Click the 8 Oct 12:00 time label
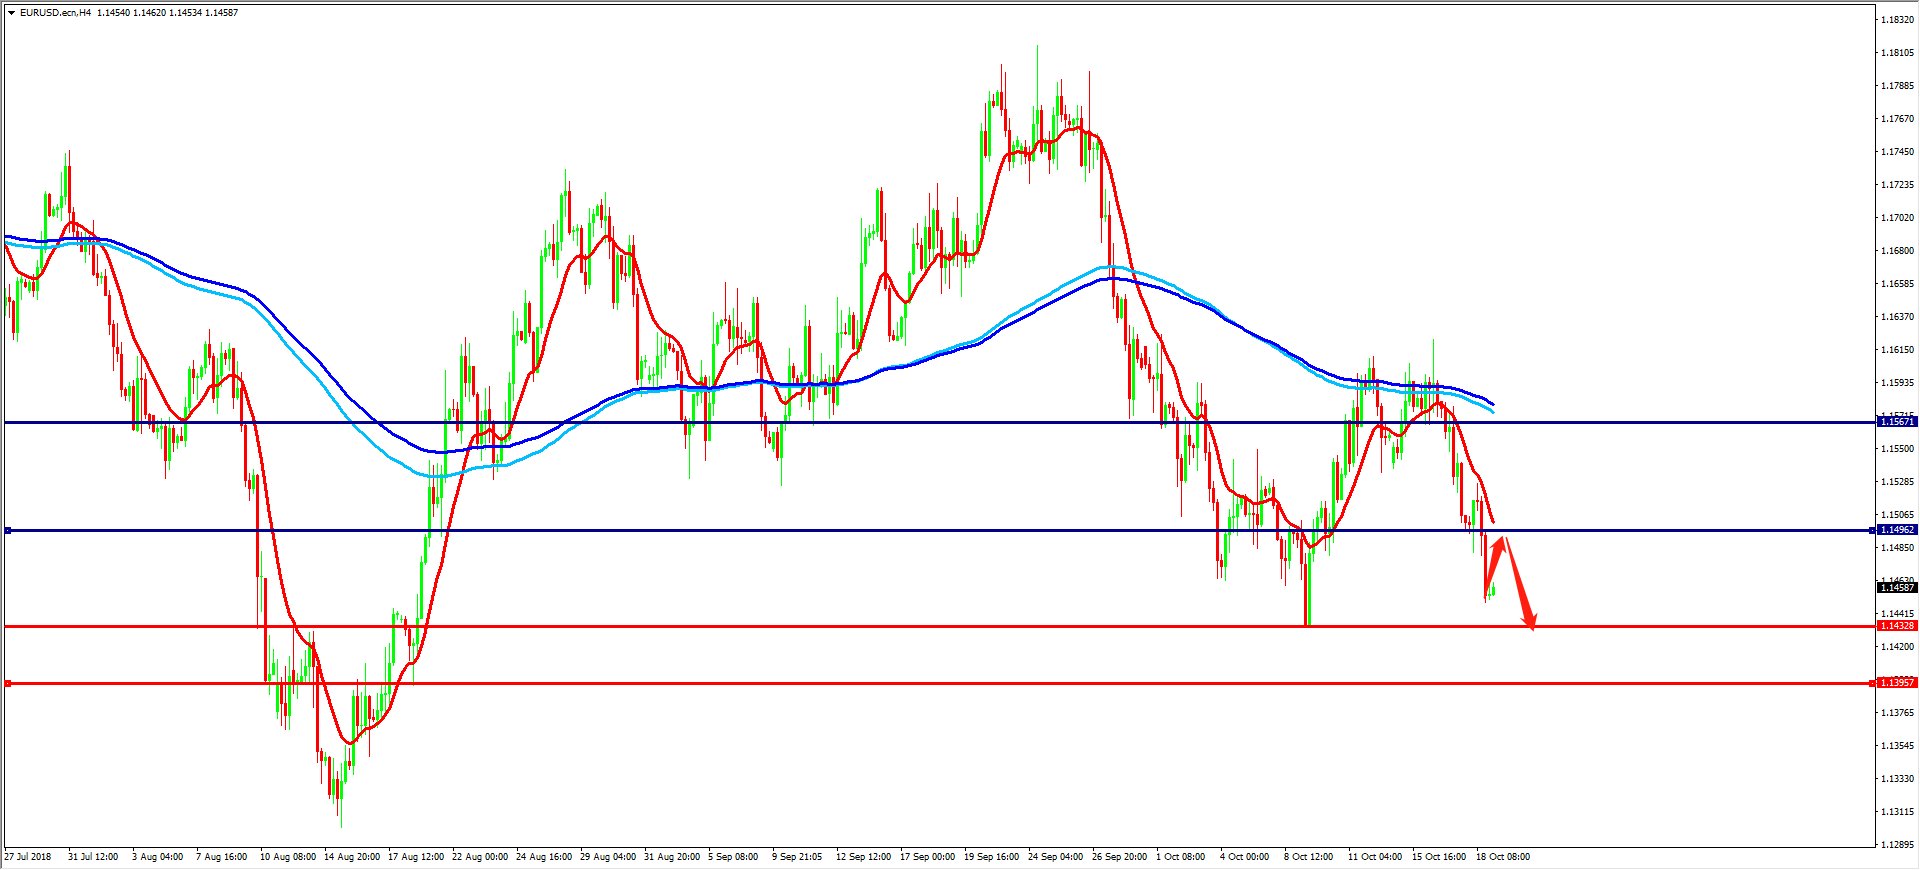 pyautogui.click(x=1309, y=857)
